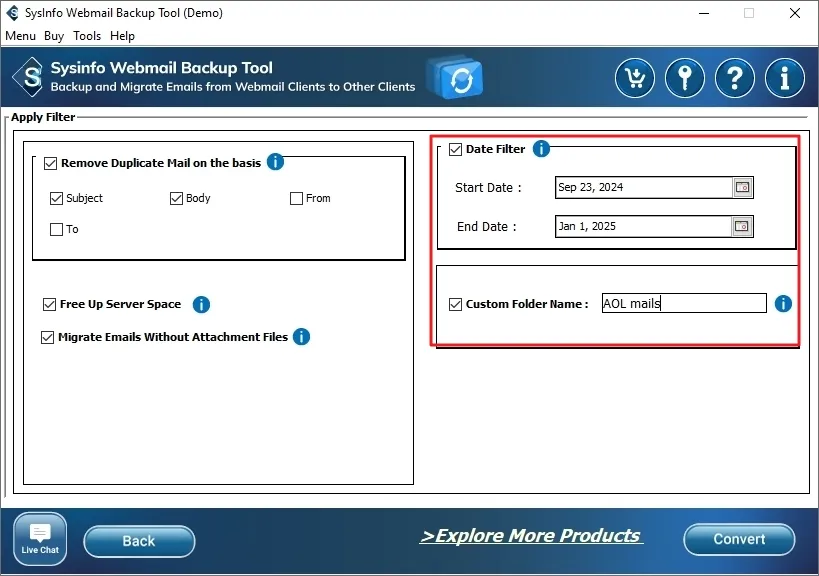Toggle Free Up Server Space checkbox
Image resolution: width=819 pixels, height=576 pixels.
(50, 304)
